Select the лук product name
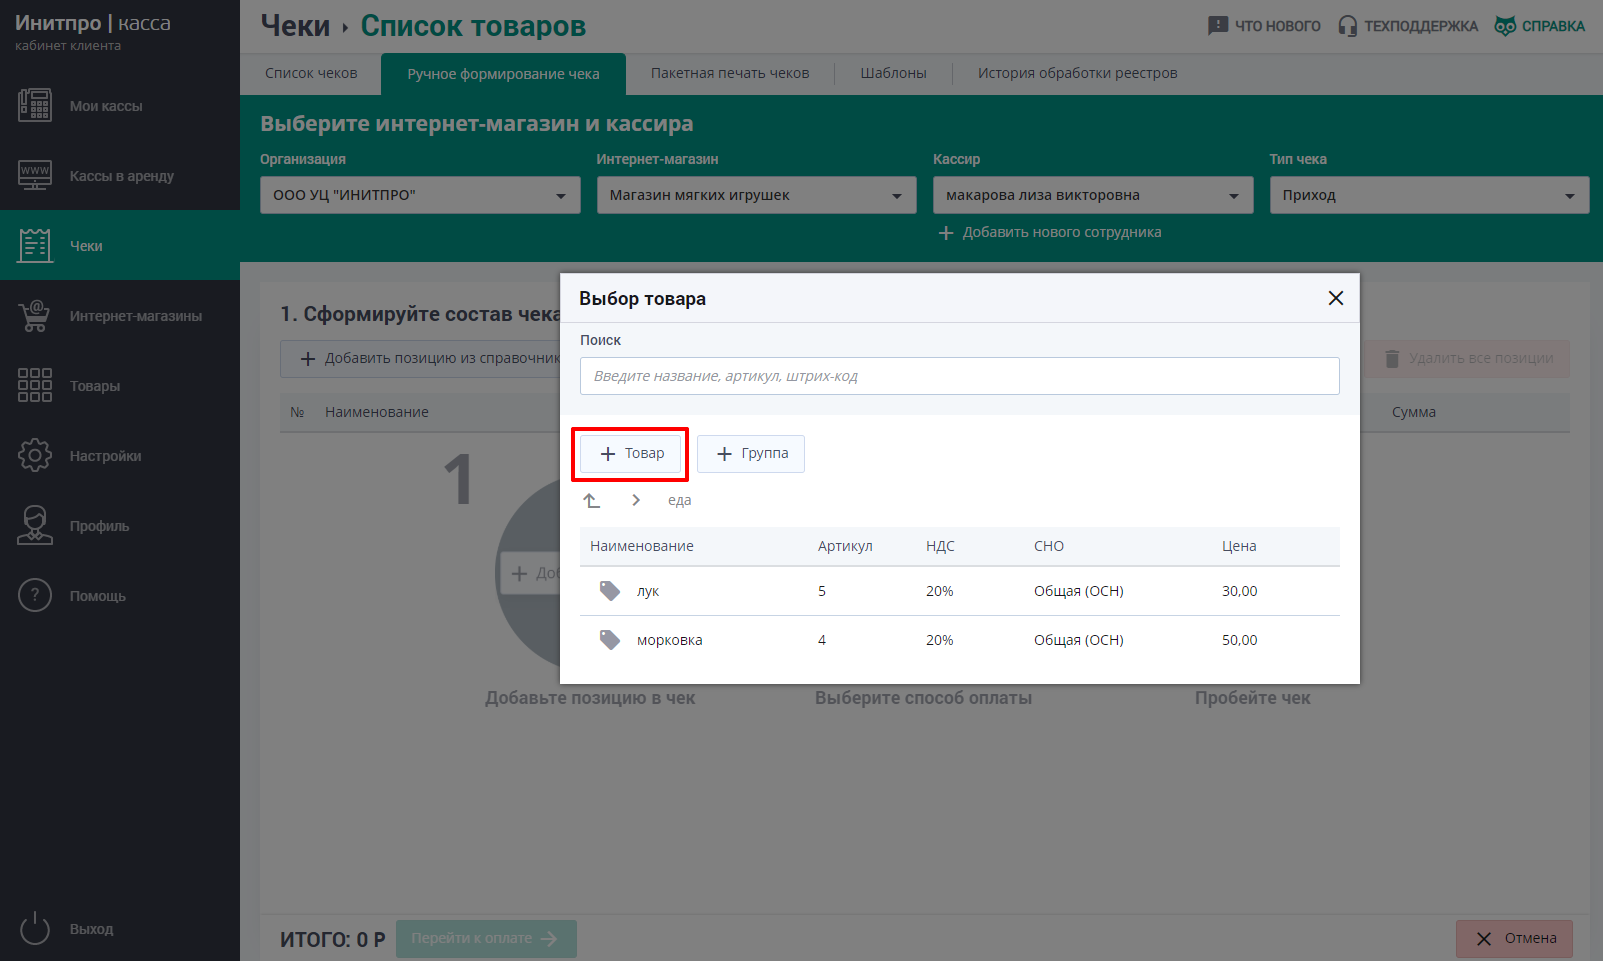Screen dimensions: 1603x961 [648, 591]
